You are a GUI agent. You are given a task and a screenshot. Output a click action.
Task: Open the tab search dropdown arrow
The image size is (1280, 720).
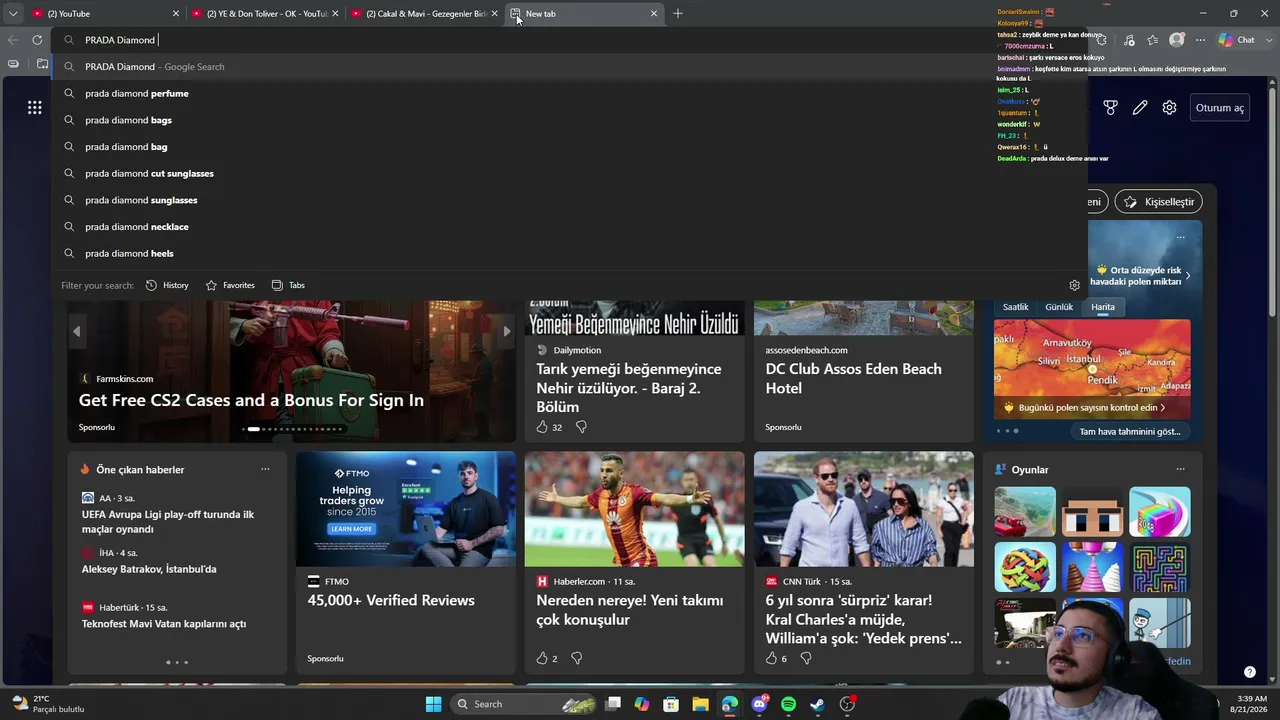12,14
